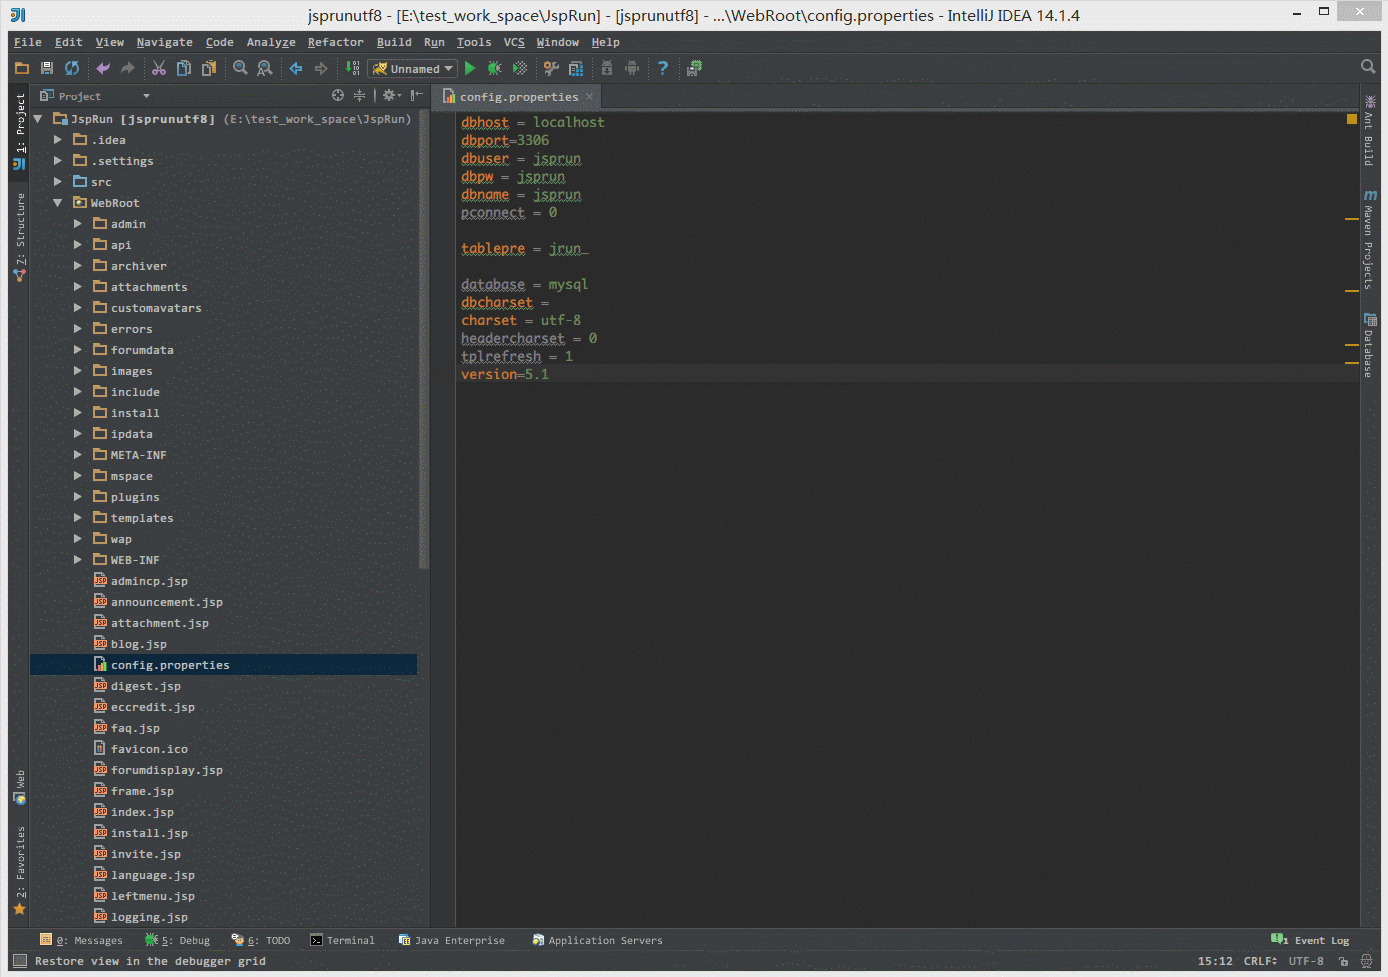Viewport: 1388px width, 977px height.
Task: Click the Find magnifier icon in toolbar
Action: click(x=240, y=68)
